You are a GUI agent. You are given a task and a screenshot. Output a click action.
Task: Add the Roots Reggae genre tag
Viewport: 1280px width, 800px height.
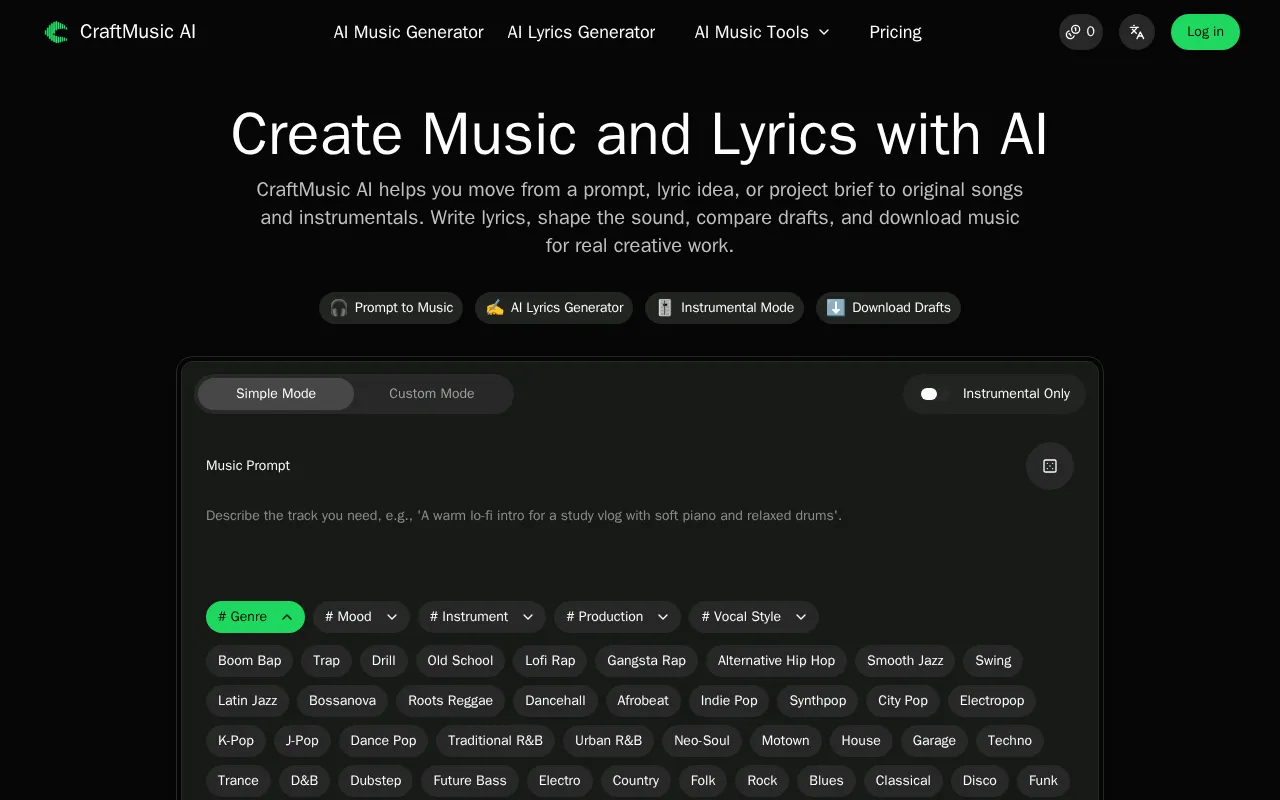(x=450, y=701)
